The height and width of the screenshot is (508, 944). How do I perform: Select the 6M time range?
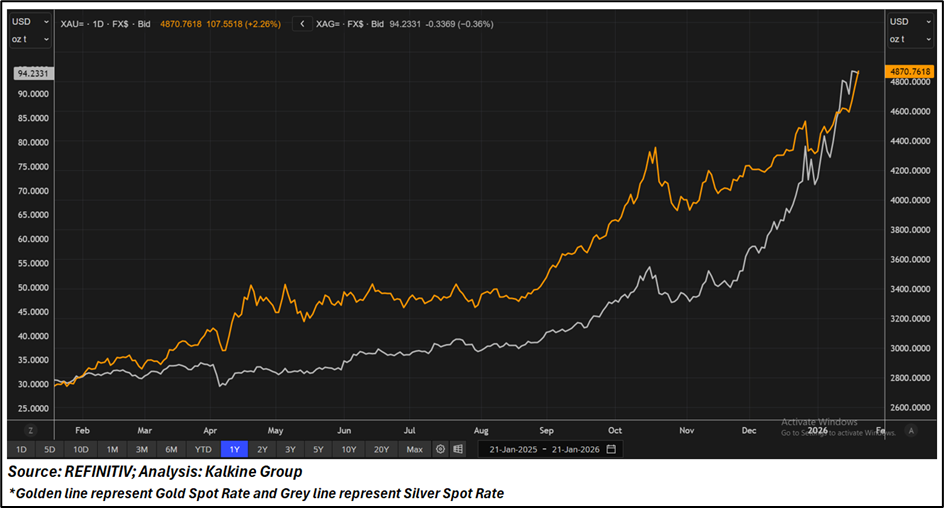point(172,449)
